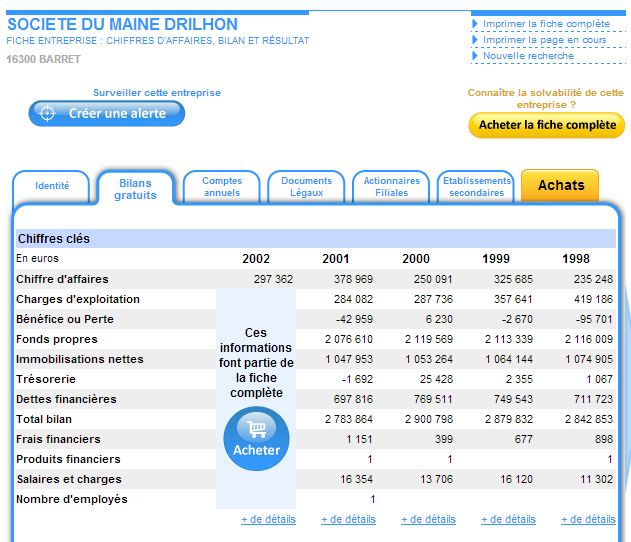Click the 2 076 610 Fonds propres value
The height and width of the screenshot is (542, 631).
(349, 339)
